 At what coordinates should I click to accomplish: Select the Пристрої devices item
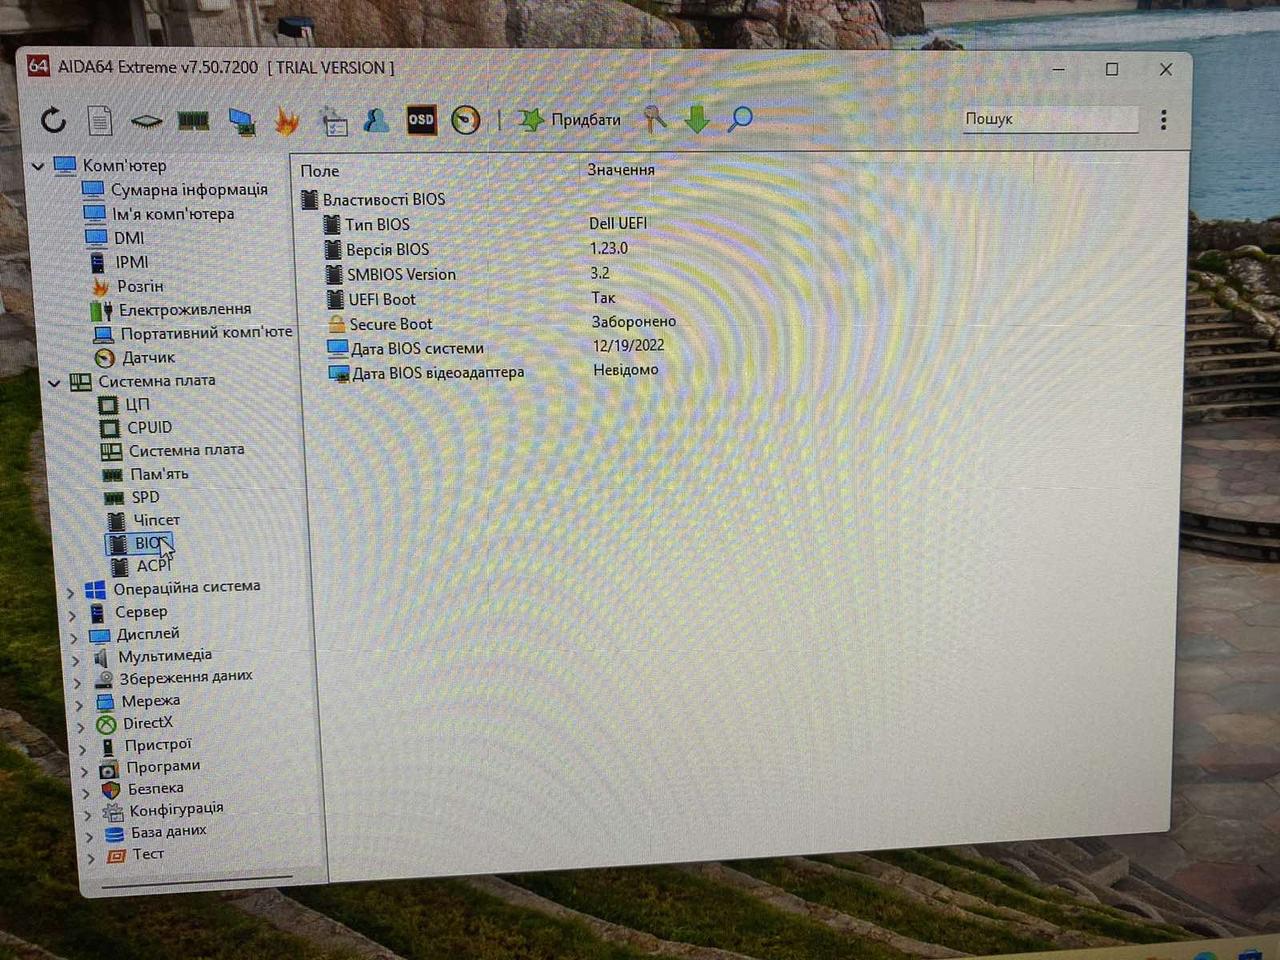157,745
